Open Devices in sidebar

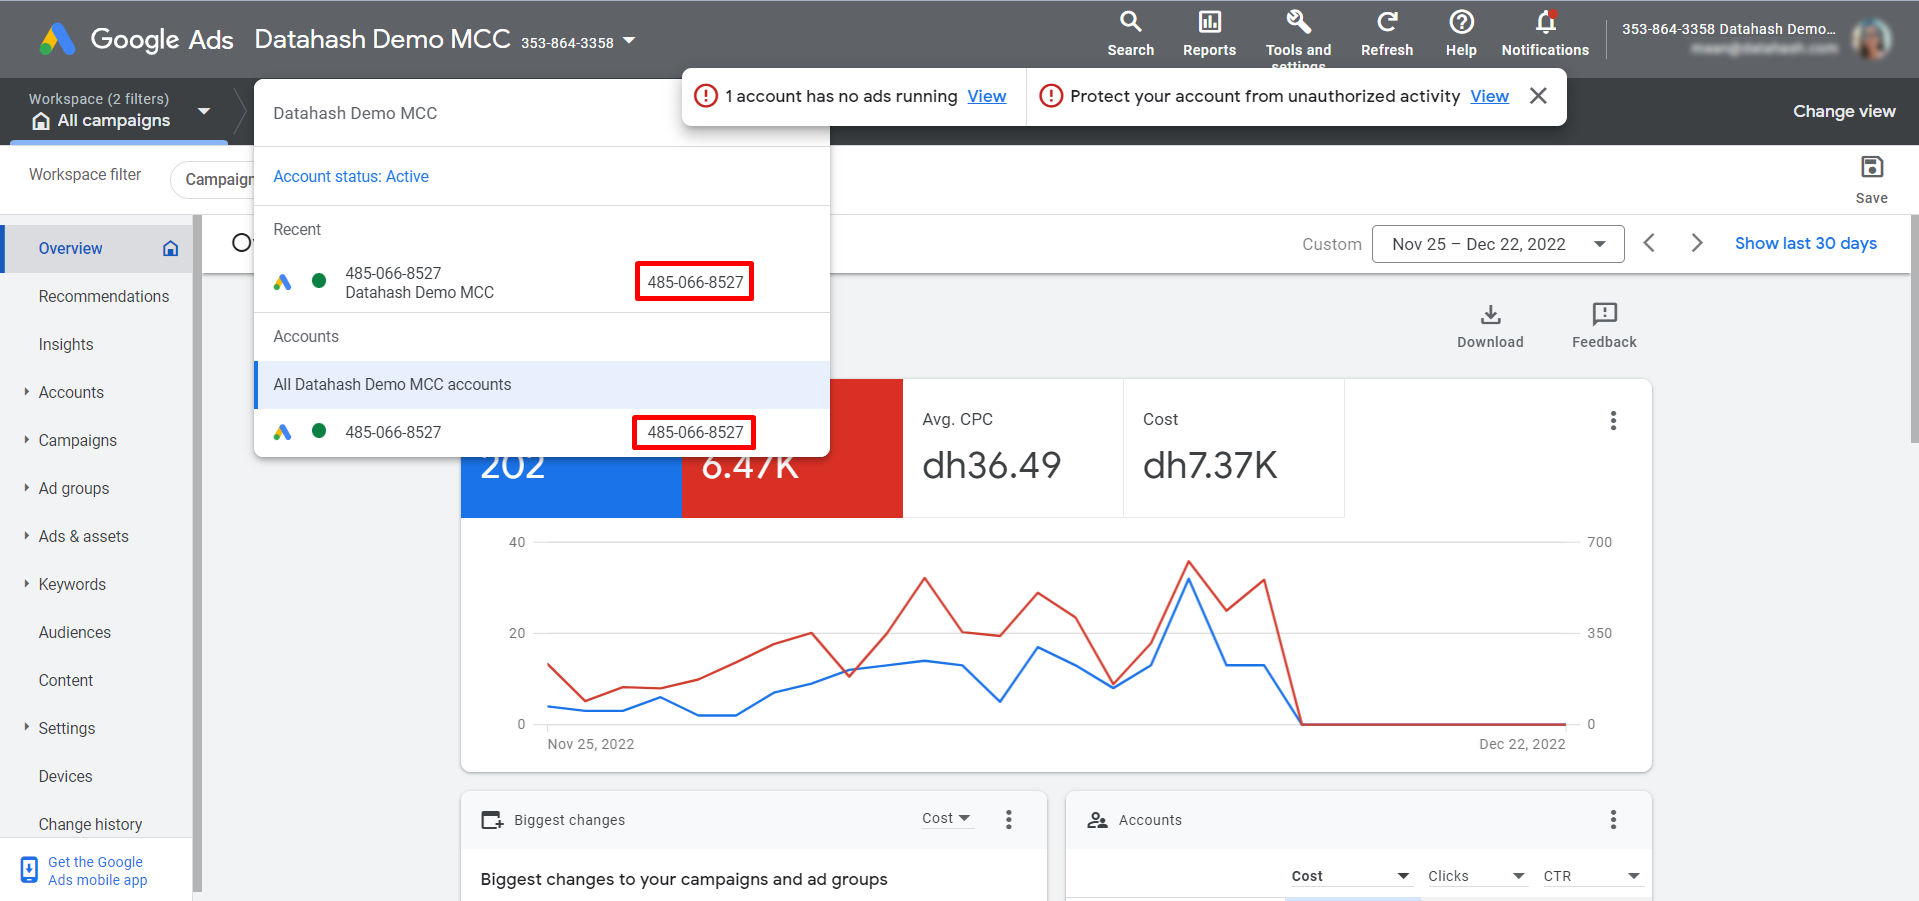[65, 776]
